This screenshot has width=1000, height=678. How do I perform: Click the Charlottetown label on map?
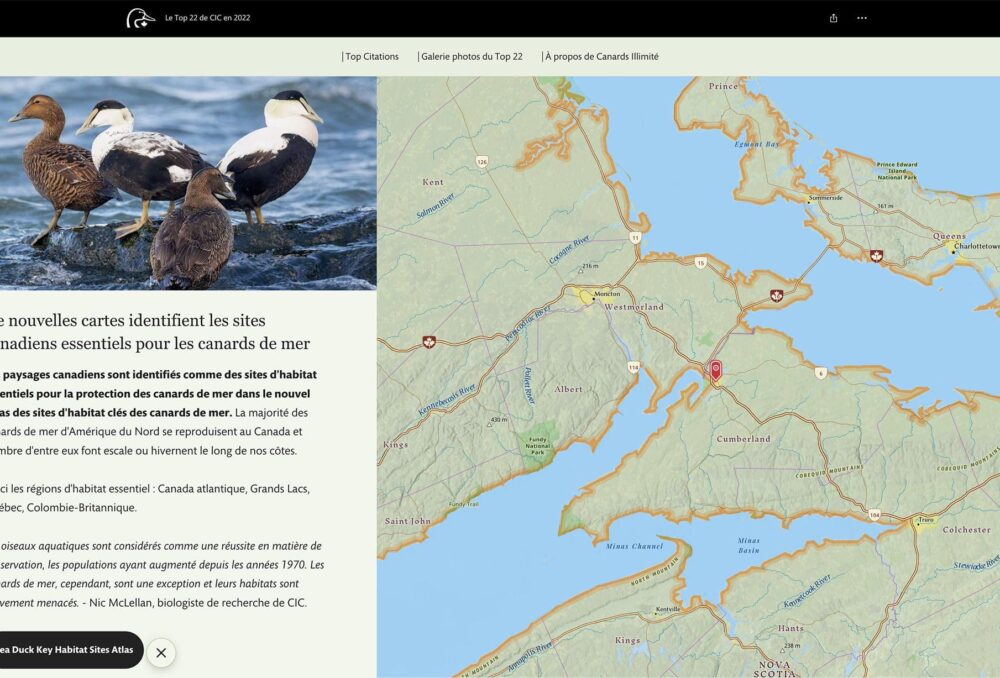tap(976, 246)
